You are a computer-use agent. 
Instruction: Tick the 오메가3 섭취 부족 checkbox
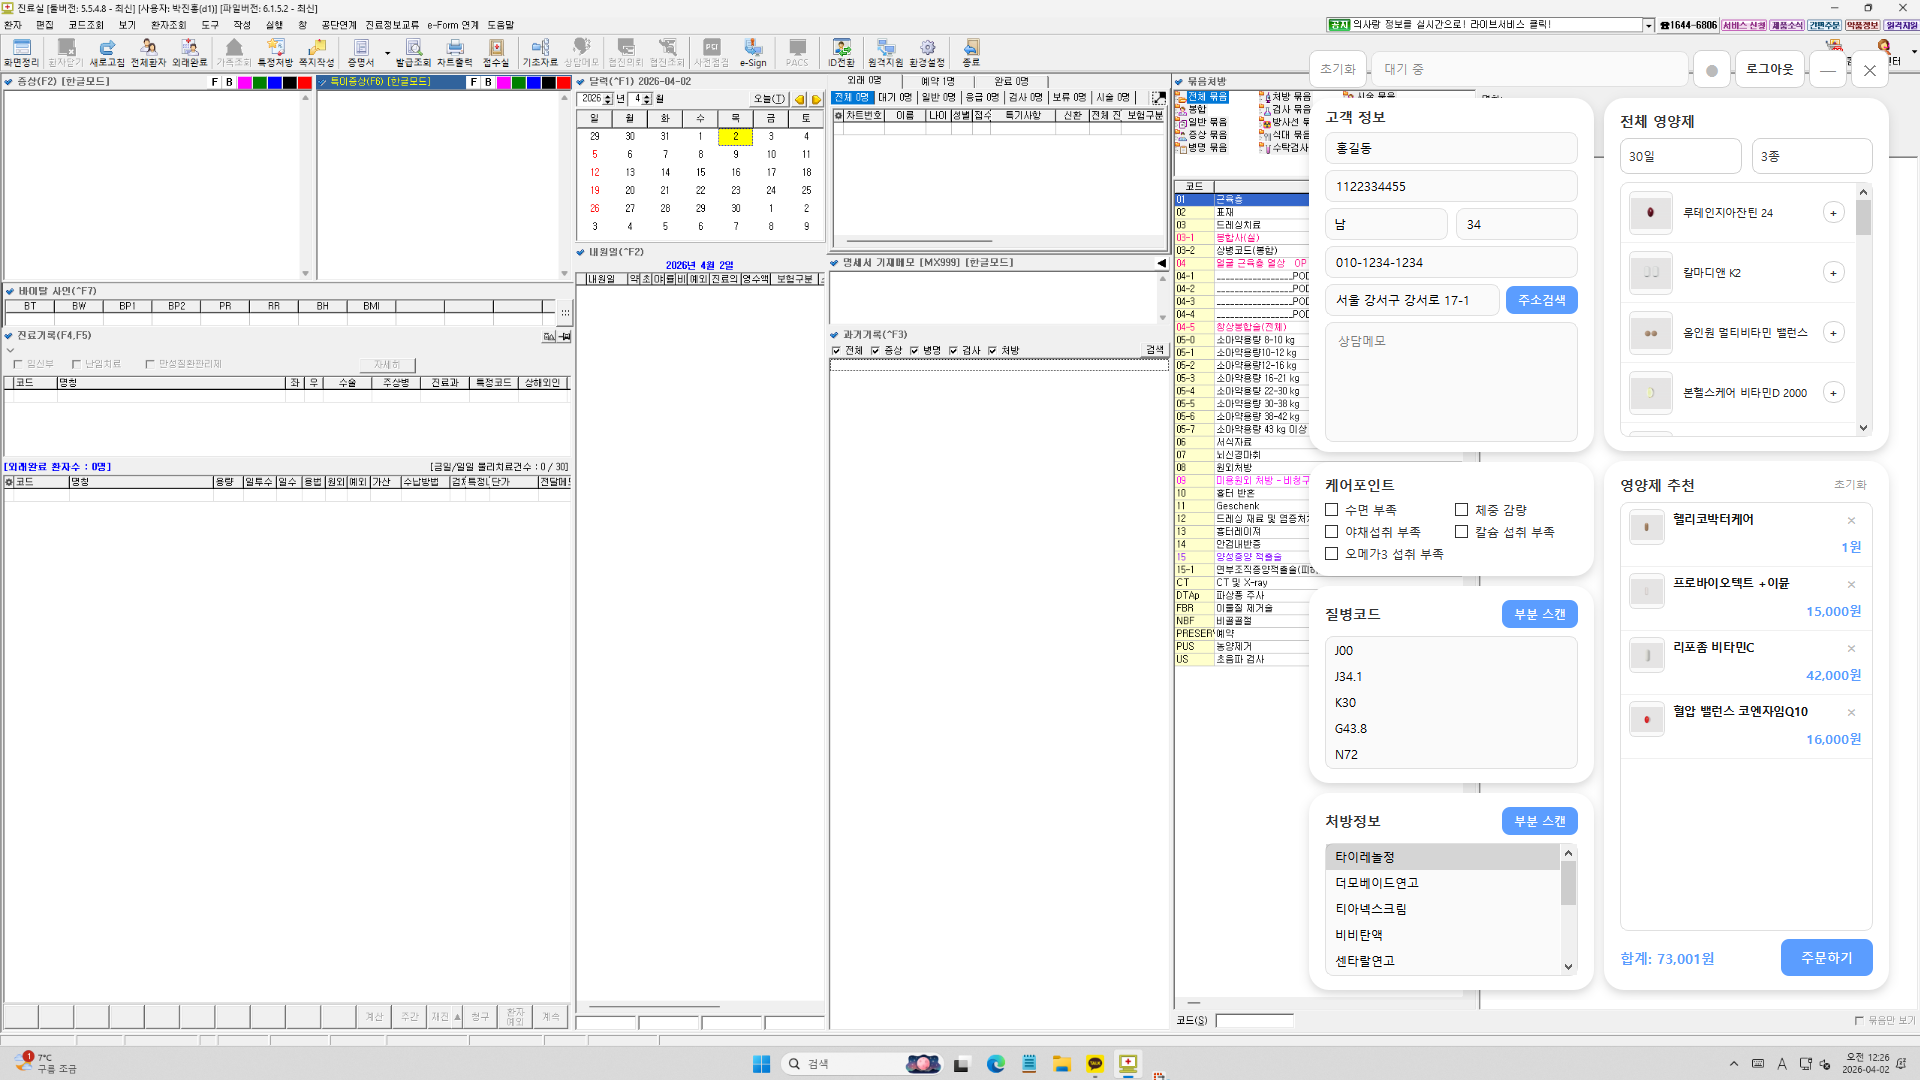pyautogui.click(x=1332, y=554)
